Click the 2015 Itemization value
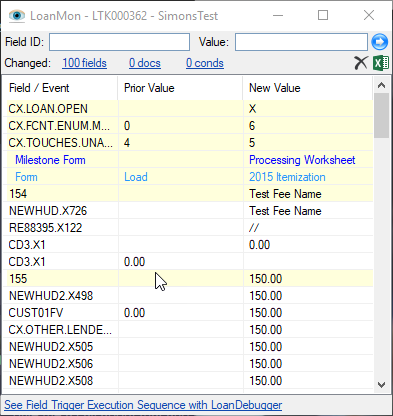 (x=287, y=177)
